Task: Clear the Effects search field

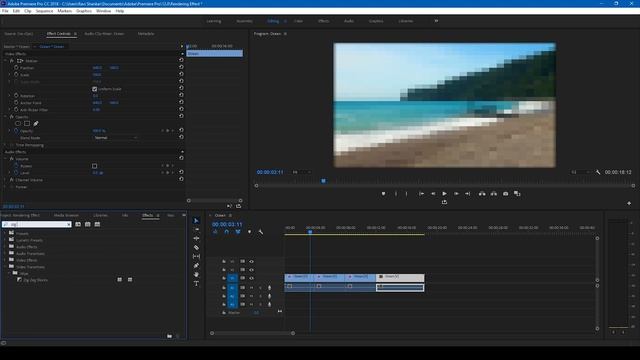Action: [68, 224]
